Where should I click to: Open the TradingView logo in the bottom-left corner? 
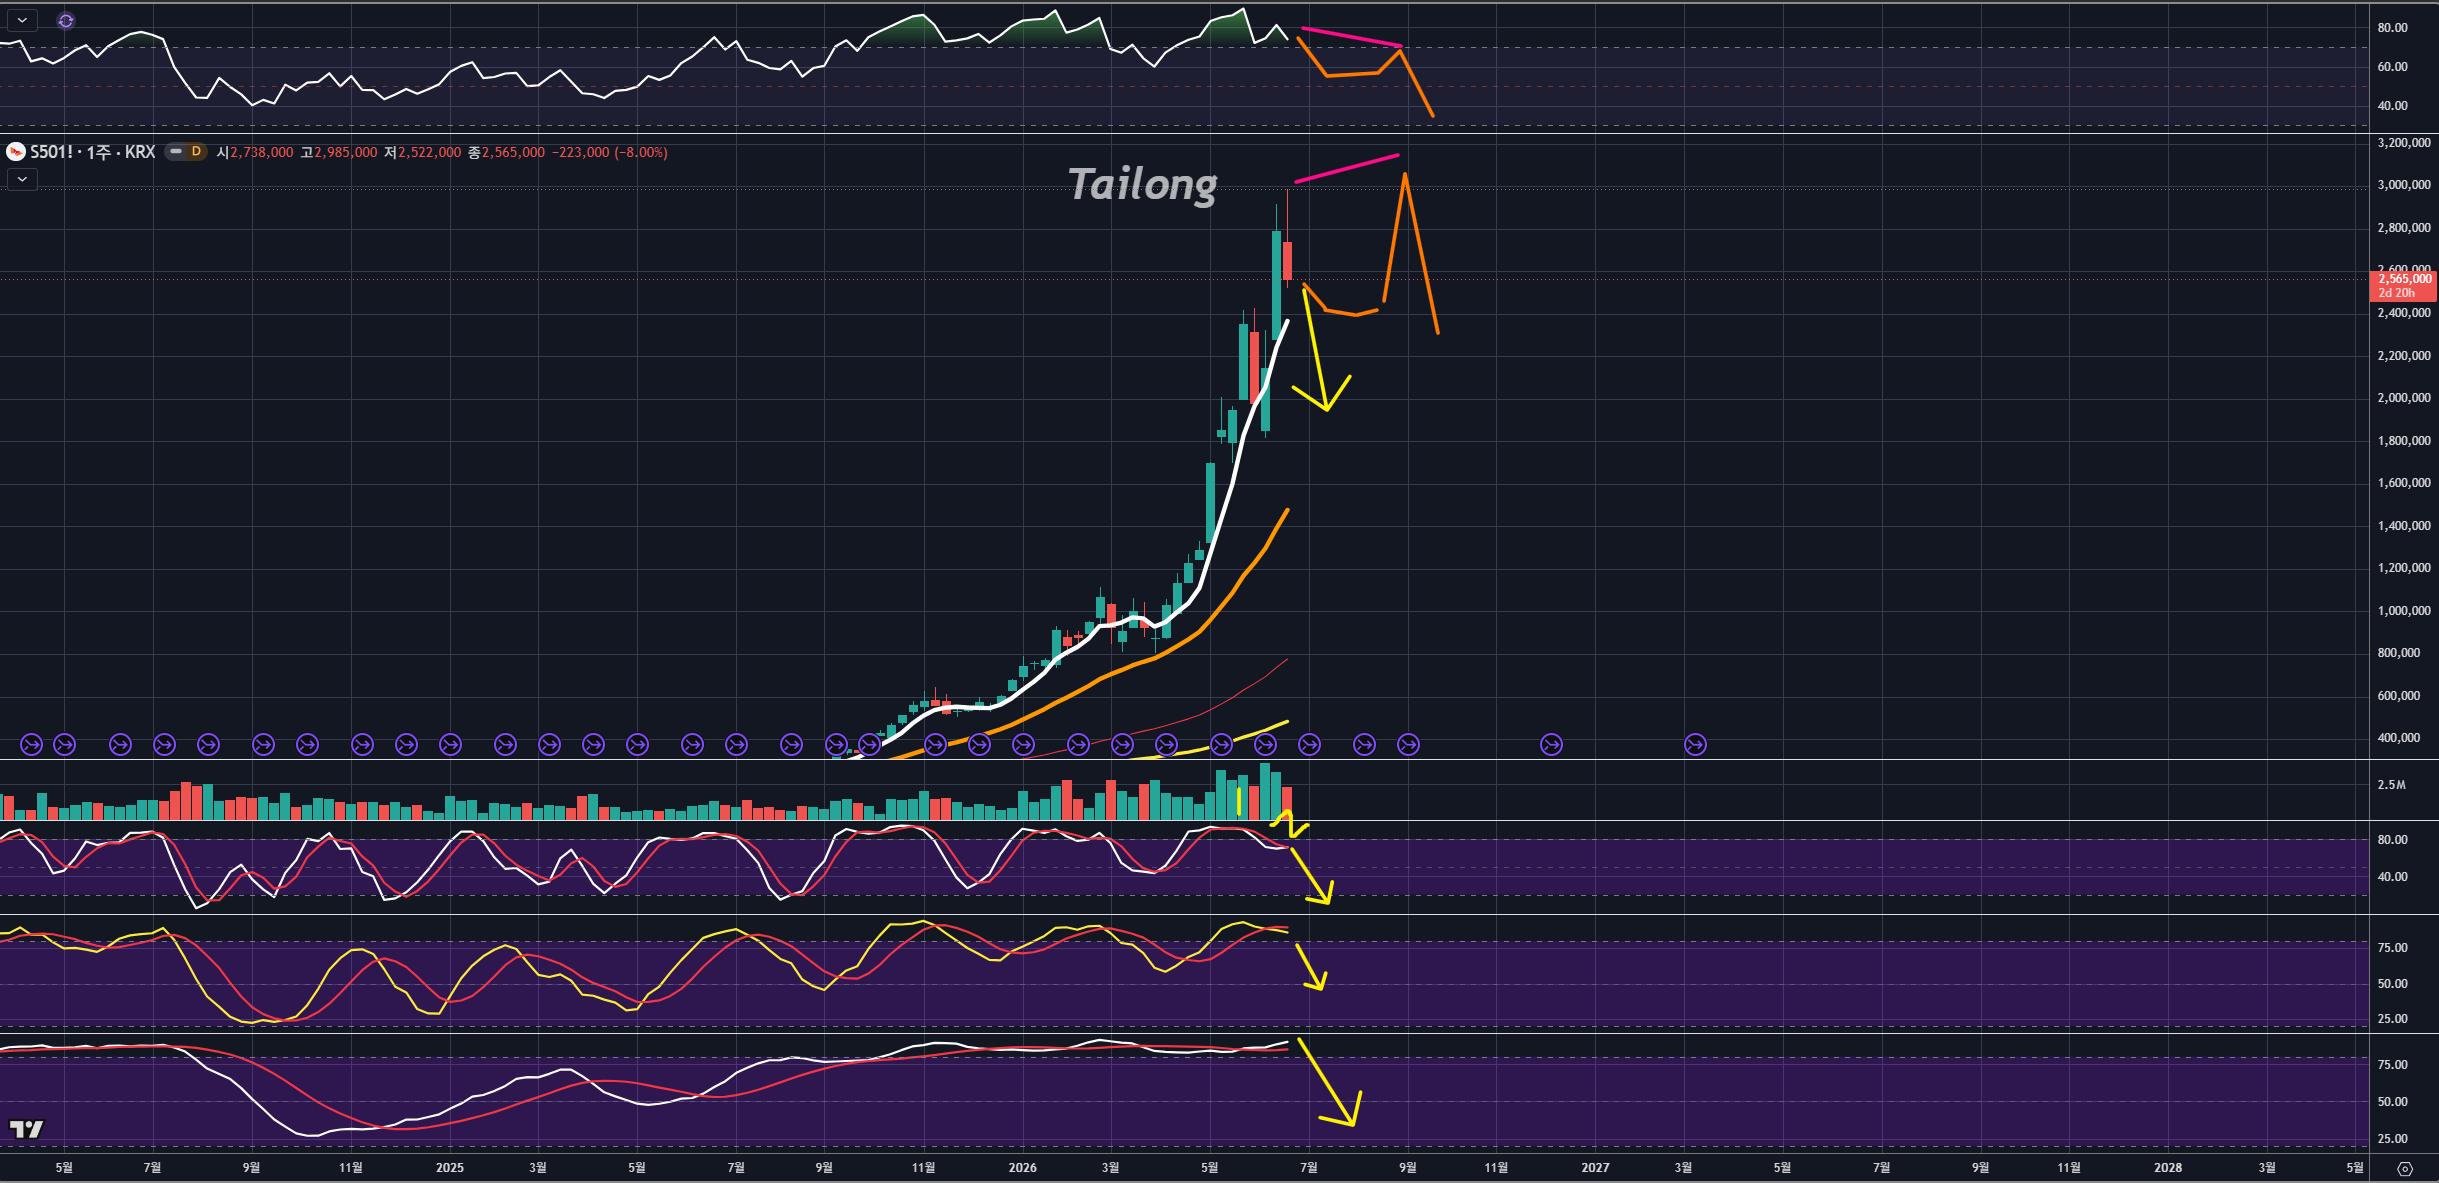tap(27, 1129)
